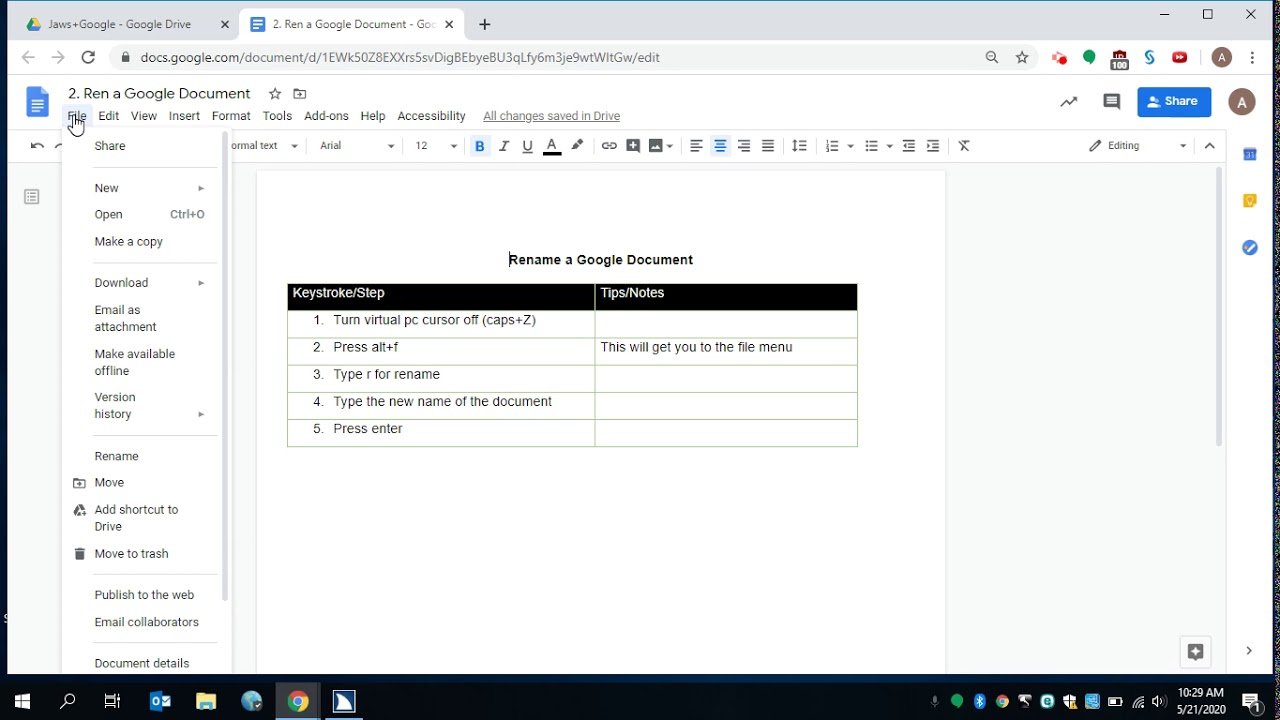The image size is (1280, 720).
Task: Open the Accessibility menu
Action: [x=431, y=116]
